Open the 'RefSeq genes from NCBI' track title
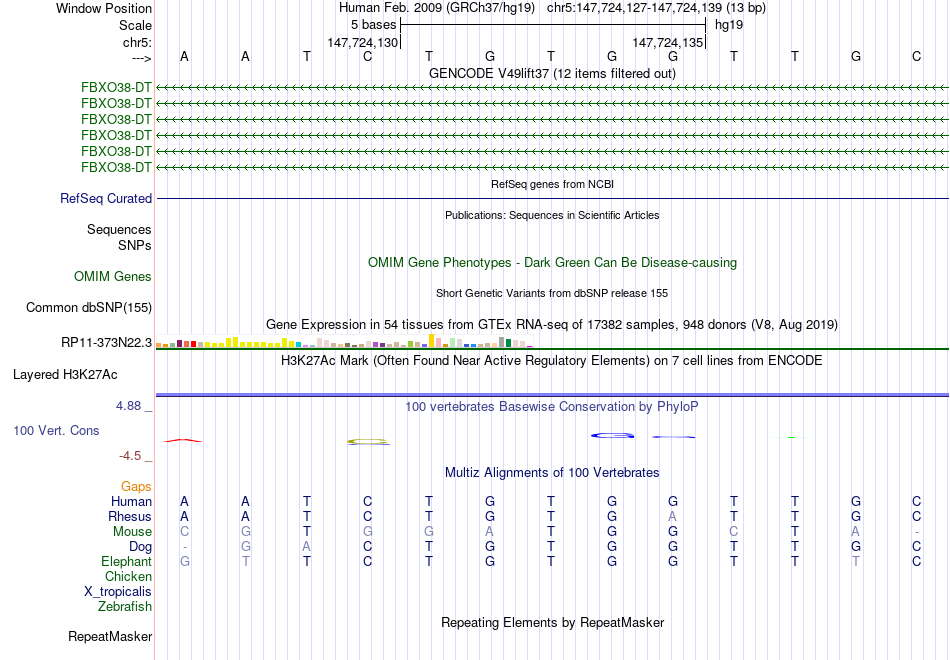 (552, 184)
